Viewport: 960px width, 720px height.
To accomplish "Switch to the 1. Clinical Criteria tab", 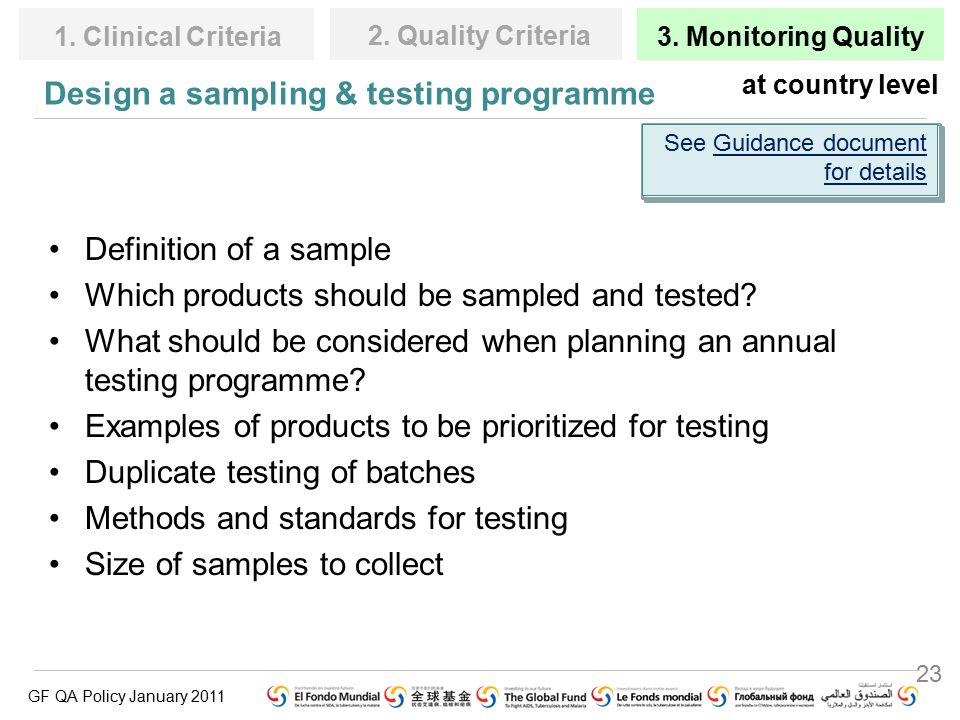I will (167, 36).
